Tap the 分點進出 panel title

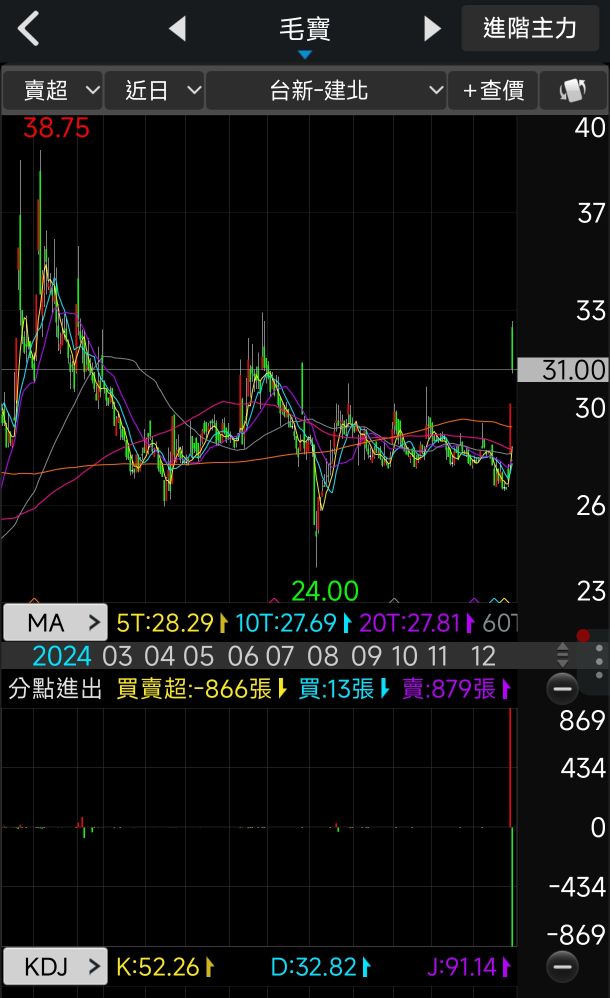click(55, 689)
